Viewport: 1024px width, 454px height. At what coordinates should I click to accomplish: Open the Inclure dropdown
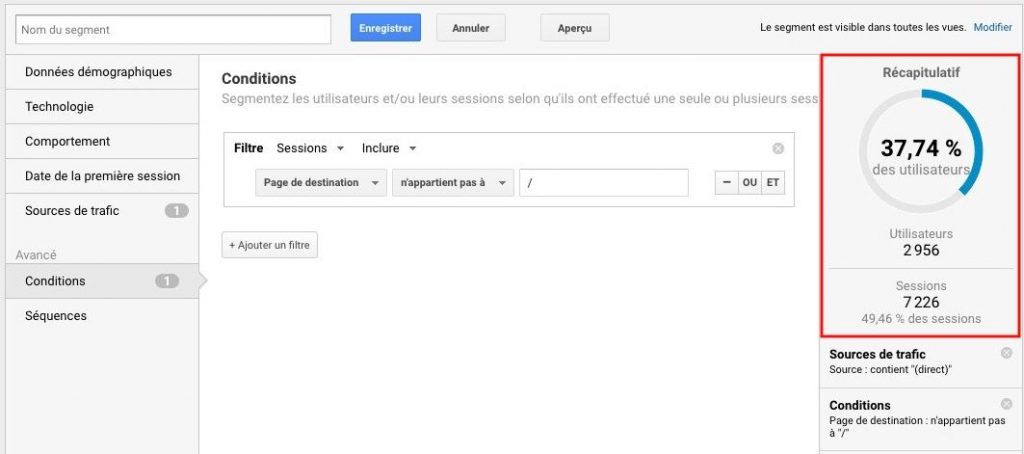389,148
